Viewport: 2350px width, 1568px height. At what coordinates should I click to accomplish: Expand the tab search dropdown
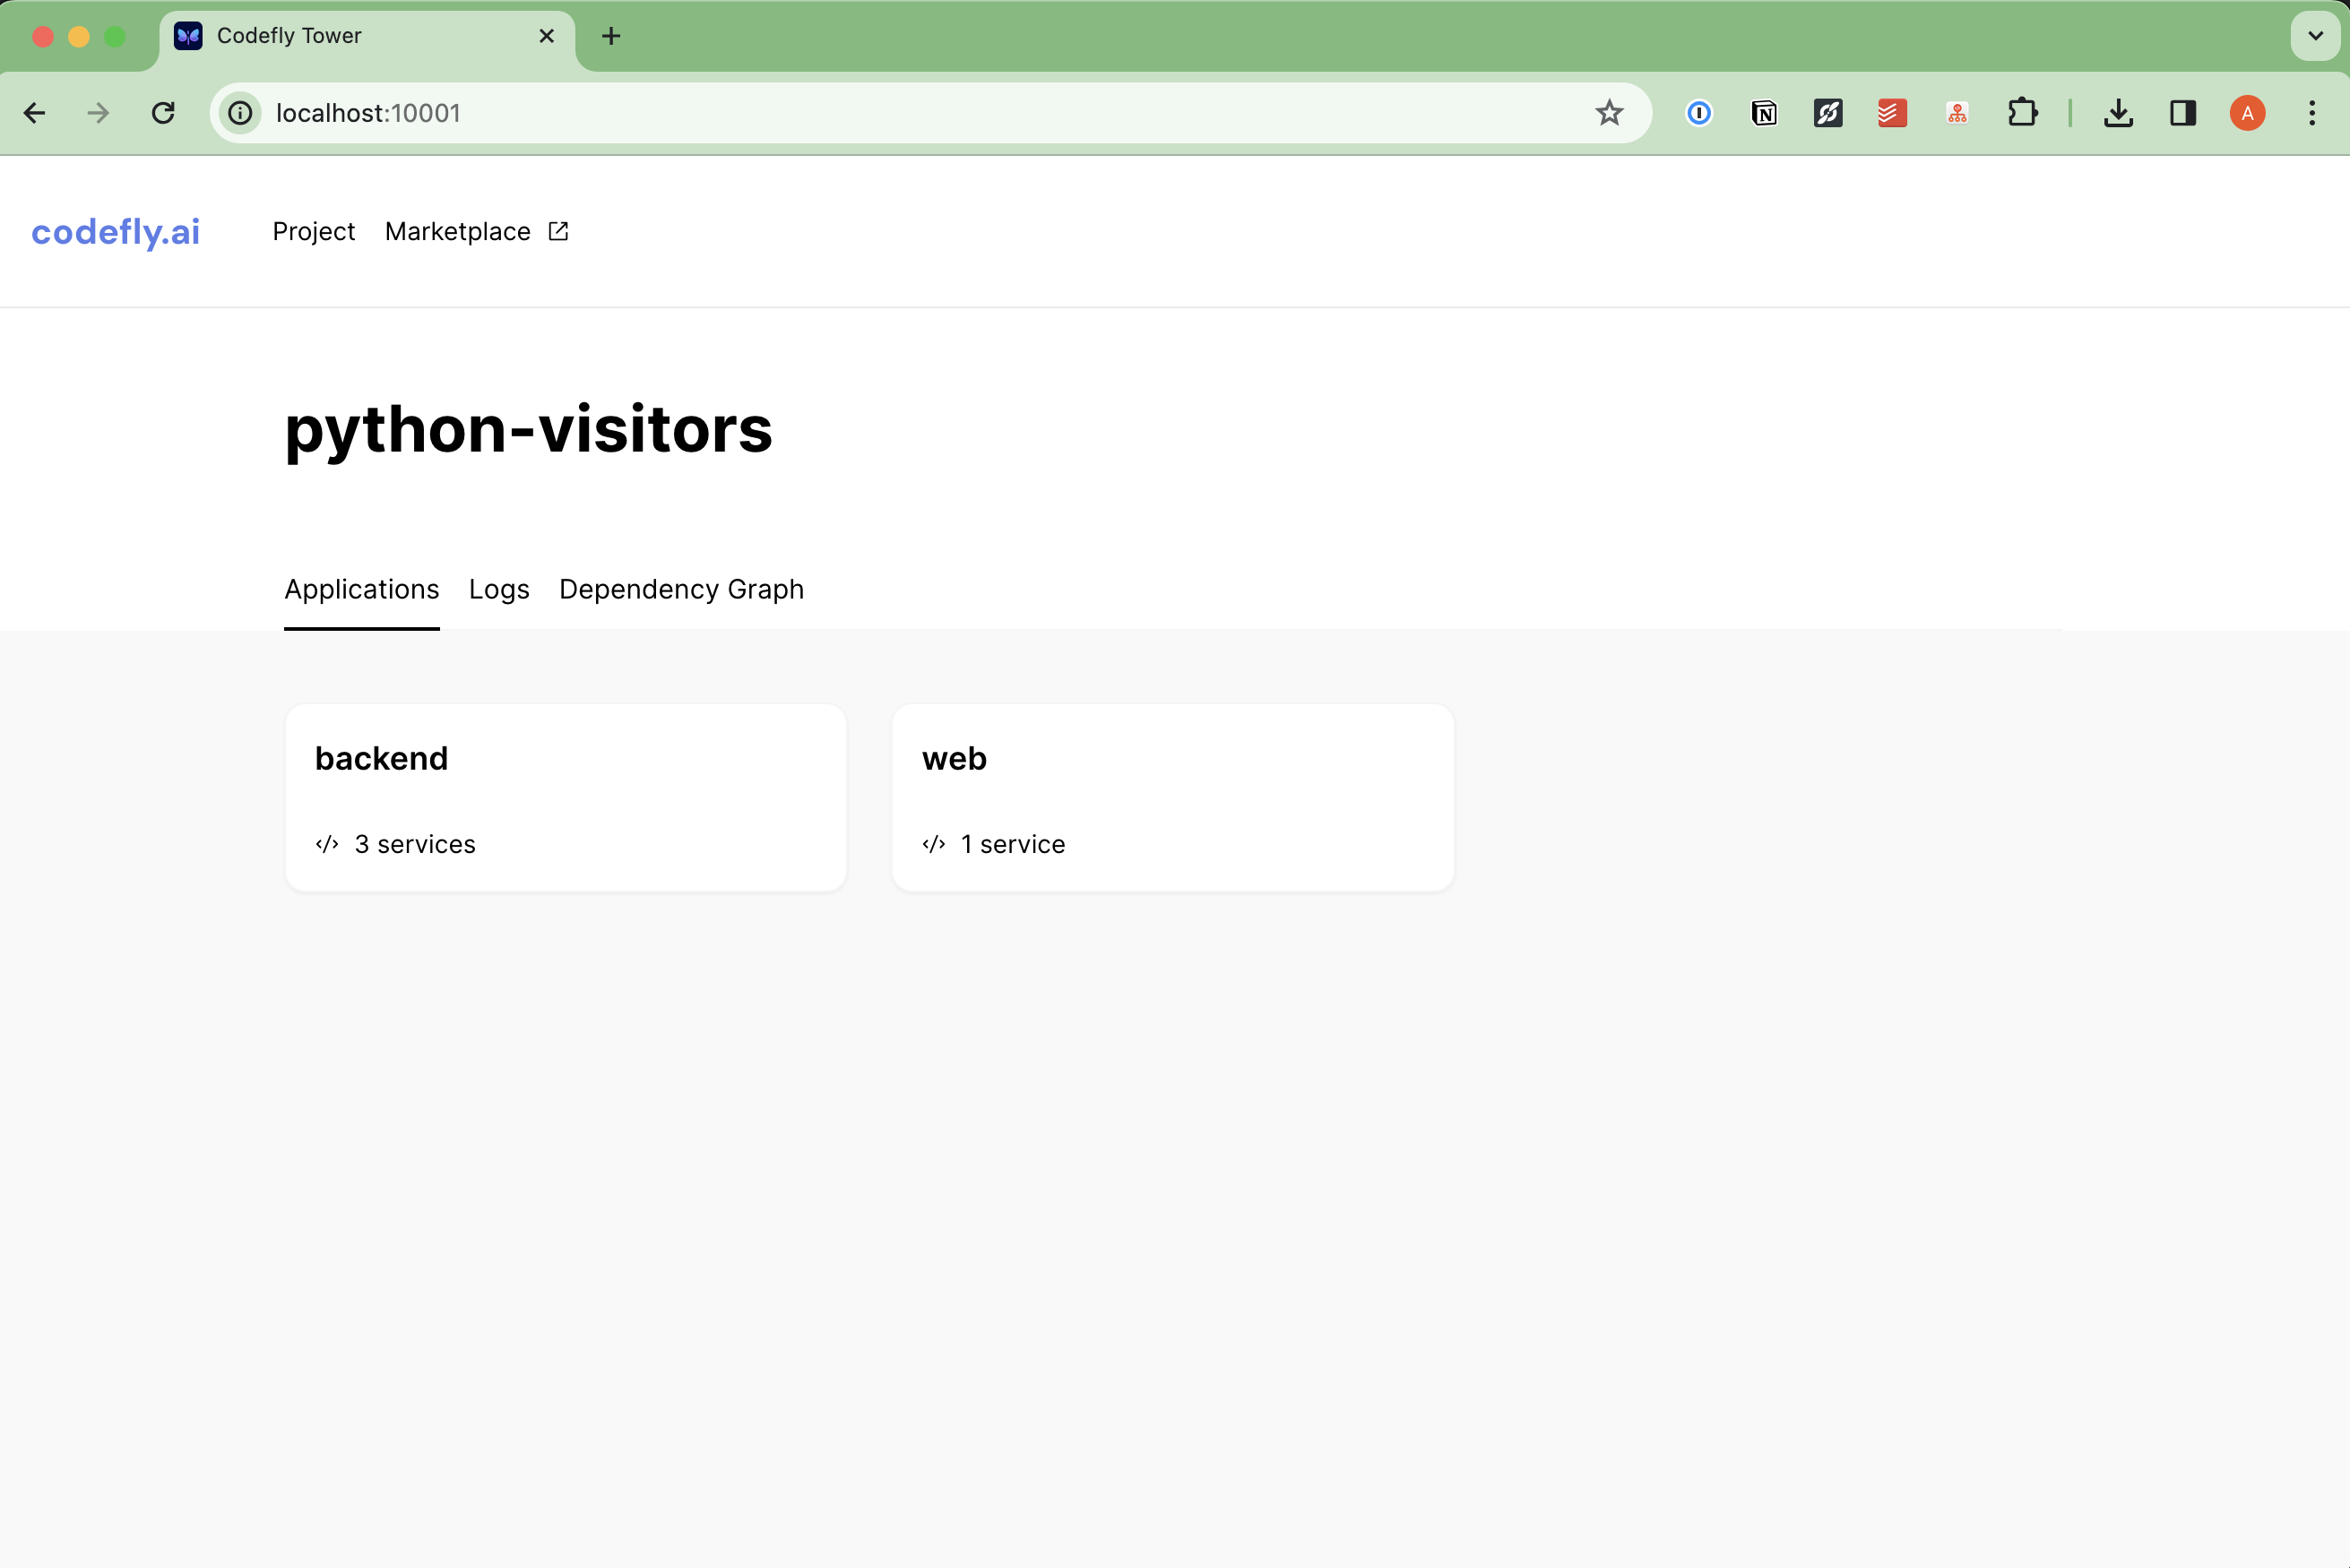click(x=2315, y=36)
